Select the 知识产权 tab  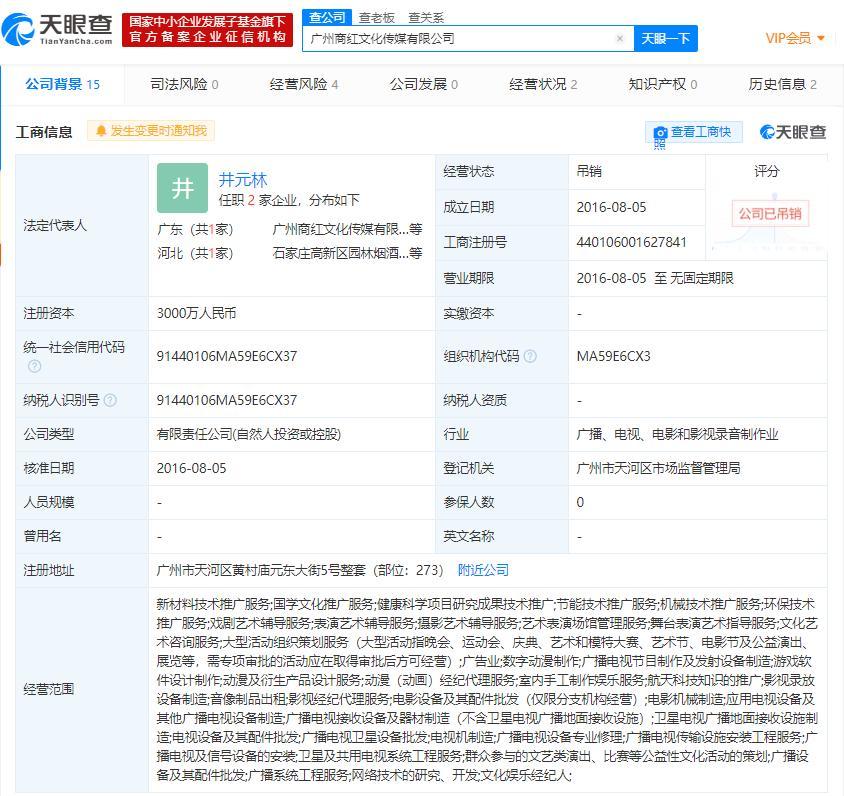pyautogui.click(x=662, y=84)
